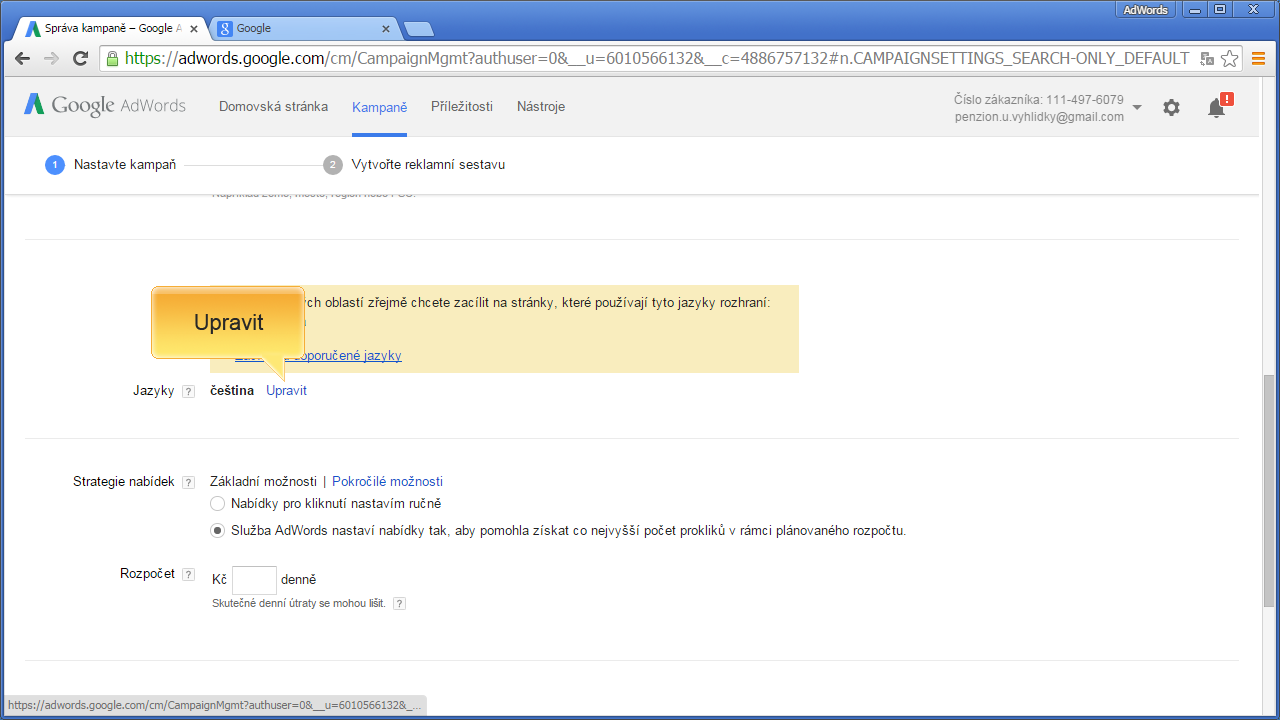Open the Chrome menu hamburger icon
The image size is (1280, 720).
tap(1259, 58)
